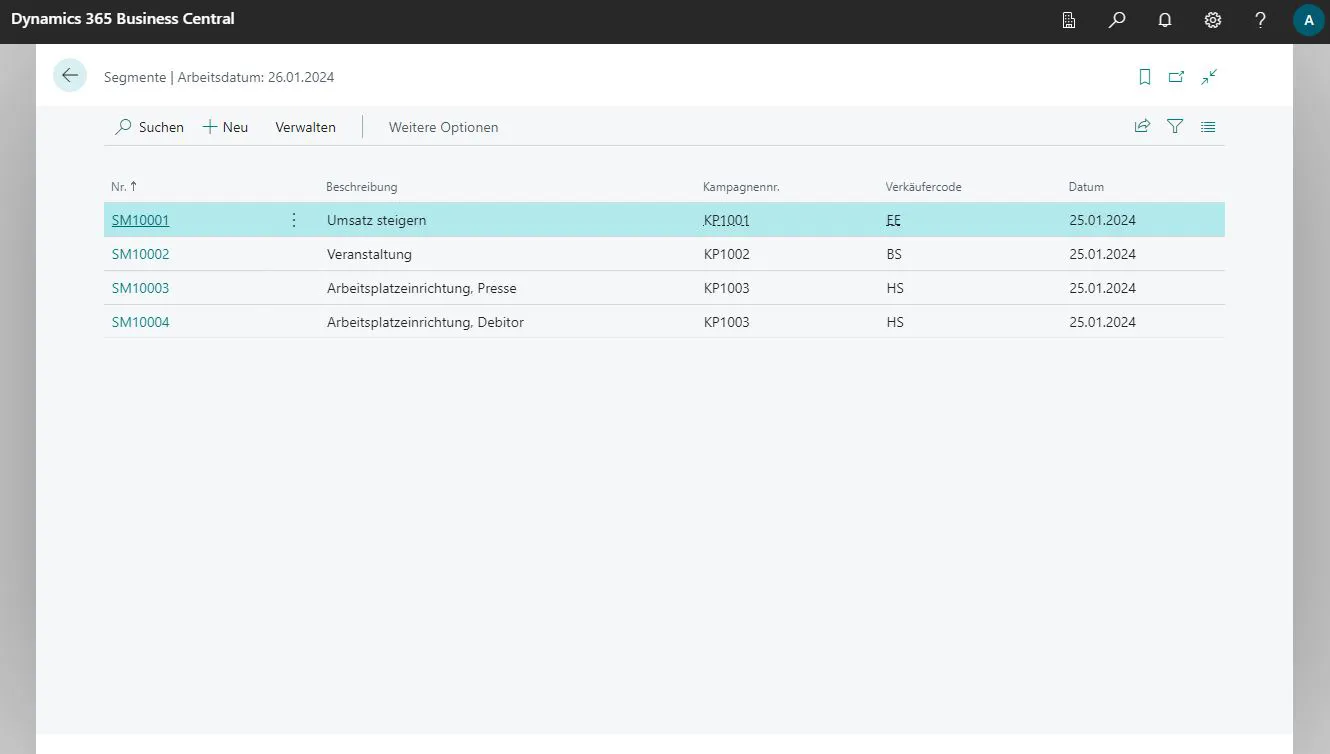Click campaign number KP1002
The width and height of the screenshot is (1330, 754).
(727, 254)
